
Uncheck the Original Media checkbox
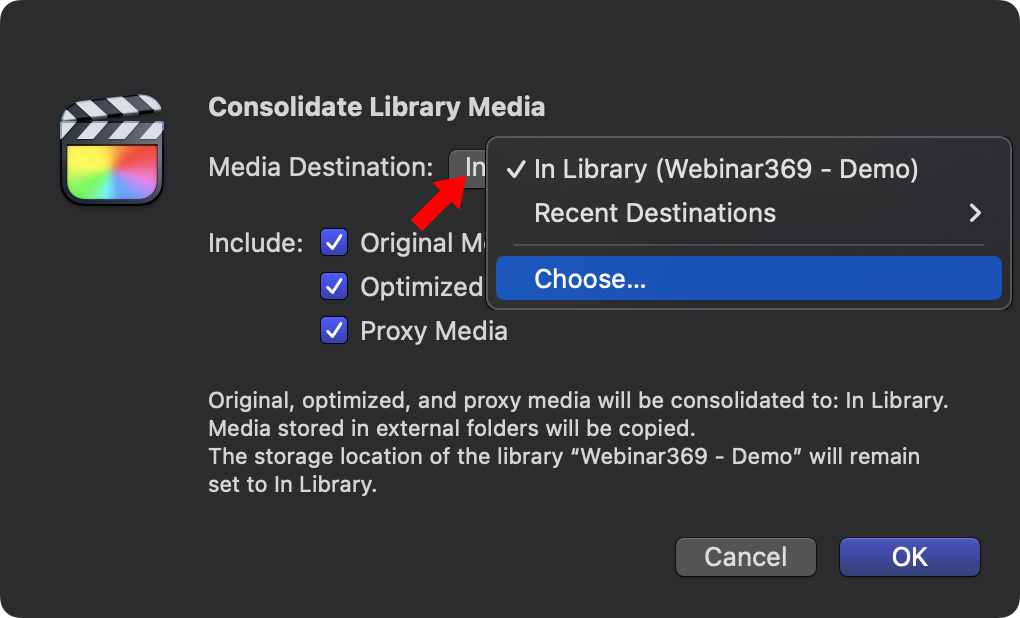point(334,242)
